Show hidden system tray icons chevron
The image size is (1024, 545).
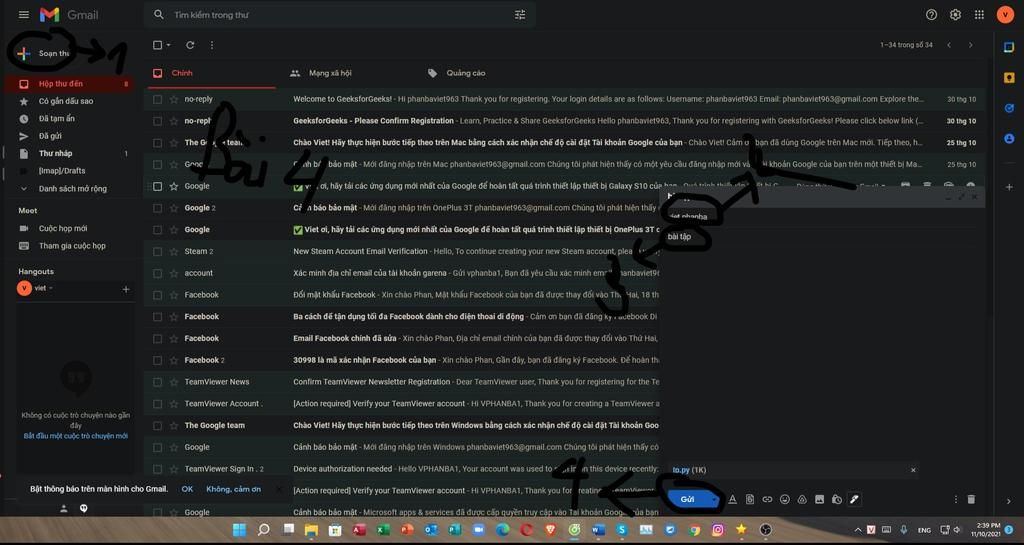(857, 530)
